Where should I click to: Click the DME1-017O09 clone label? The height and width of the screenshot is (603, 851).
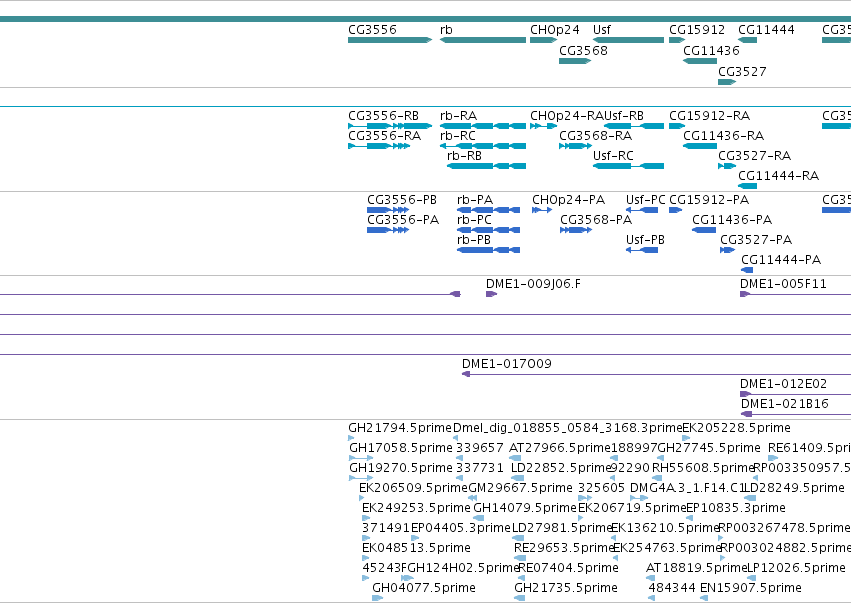point(507,364)
